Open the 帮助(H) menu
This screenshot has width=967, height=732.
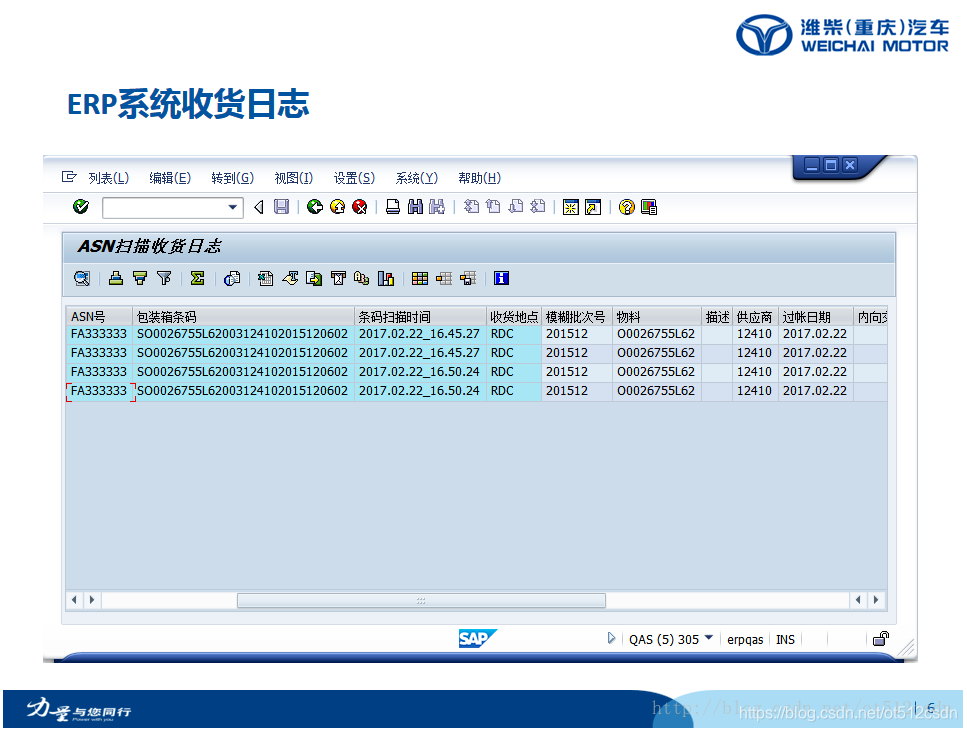point(479,177)
